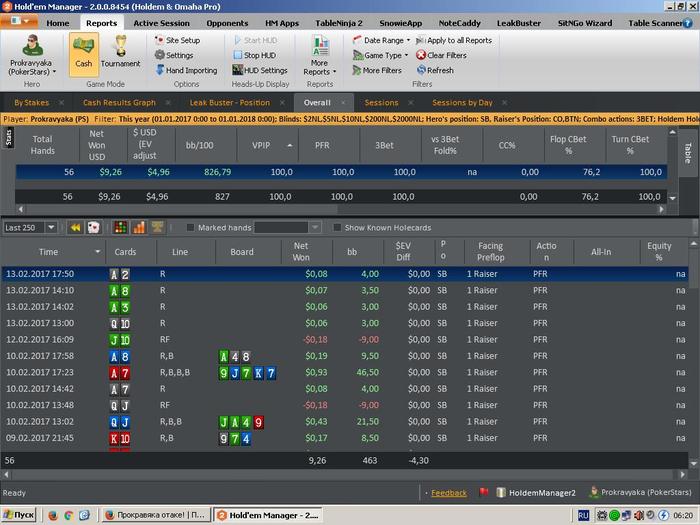This screenshot has height=525, width=700.
Task: Click the Пуск start button
Action: [x=19, y=515]
